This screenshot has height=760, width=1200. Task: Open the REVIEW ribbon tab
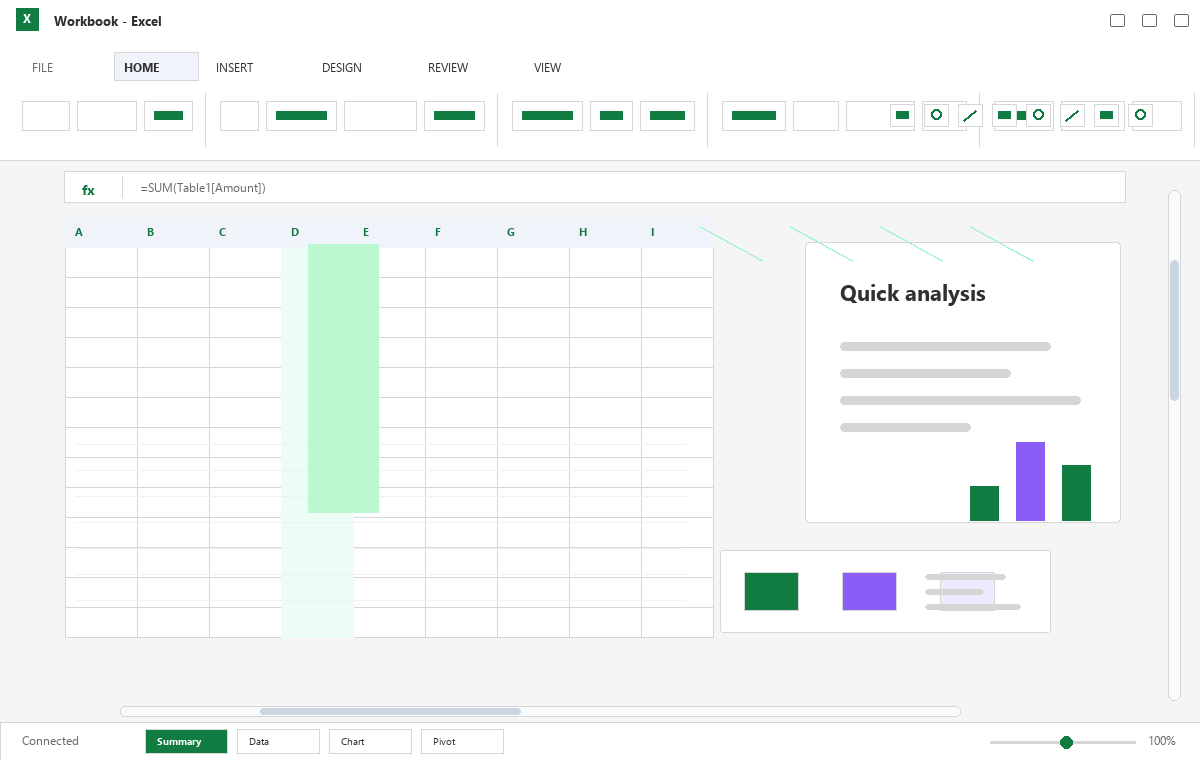[448, 68]
